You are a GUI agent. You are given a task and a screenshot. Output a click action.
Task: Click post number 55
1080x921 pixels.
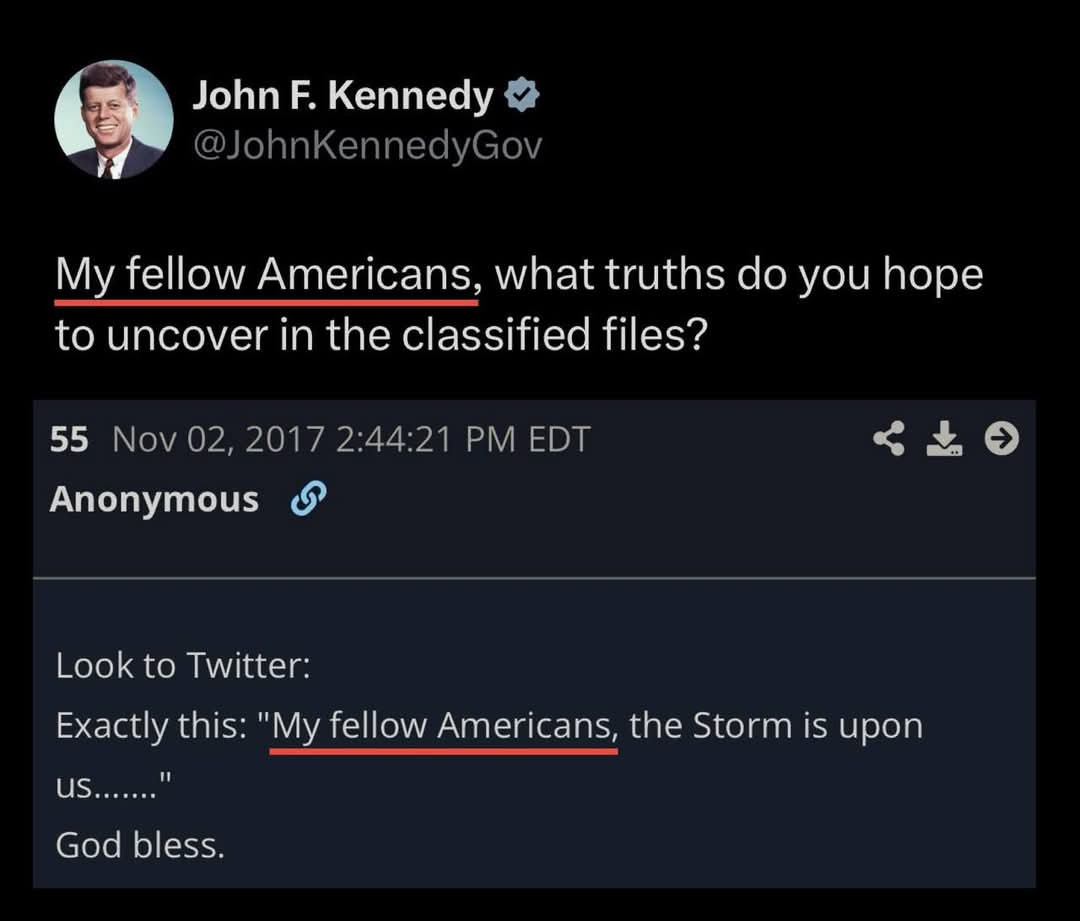click(x=69, y=439)
